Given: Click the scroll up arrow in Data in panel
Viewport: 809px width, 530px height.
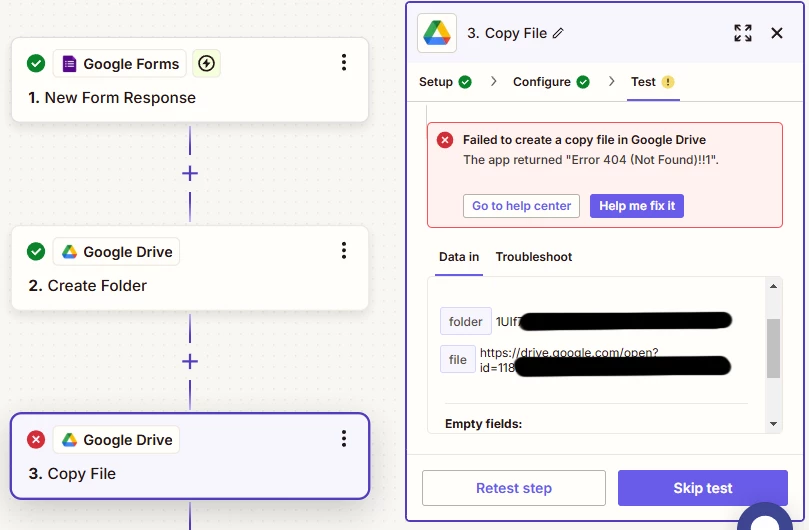Looking at the screenshot, I should [x=773, y=286].
